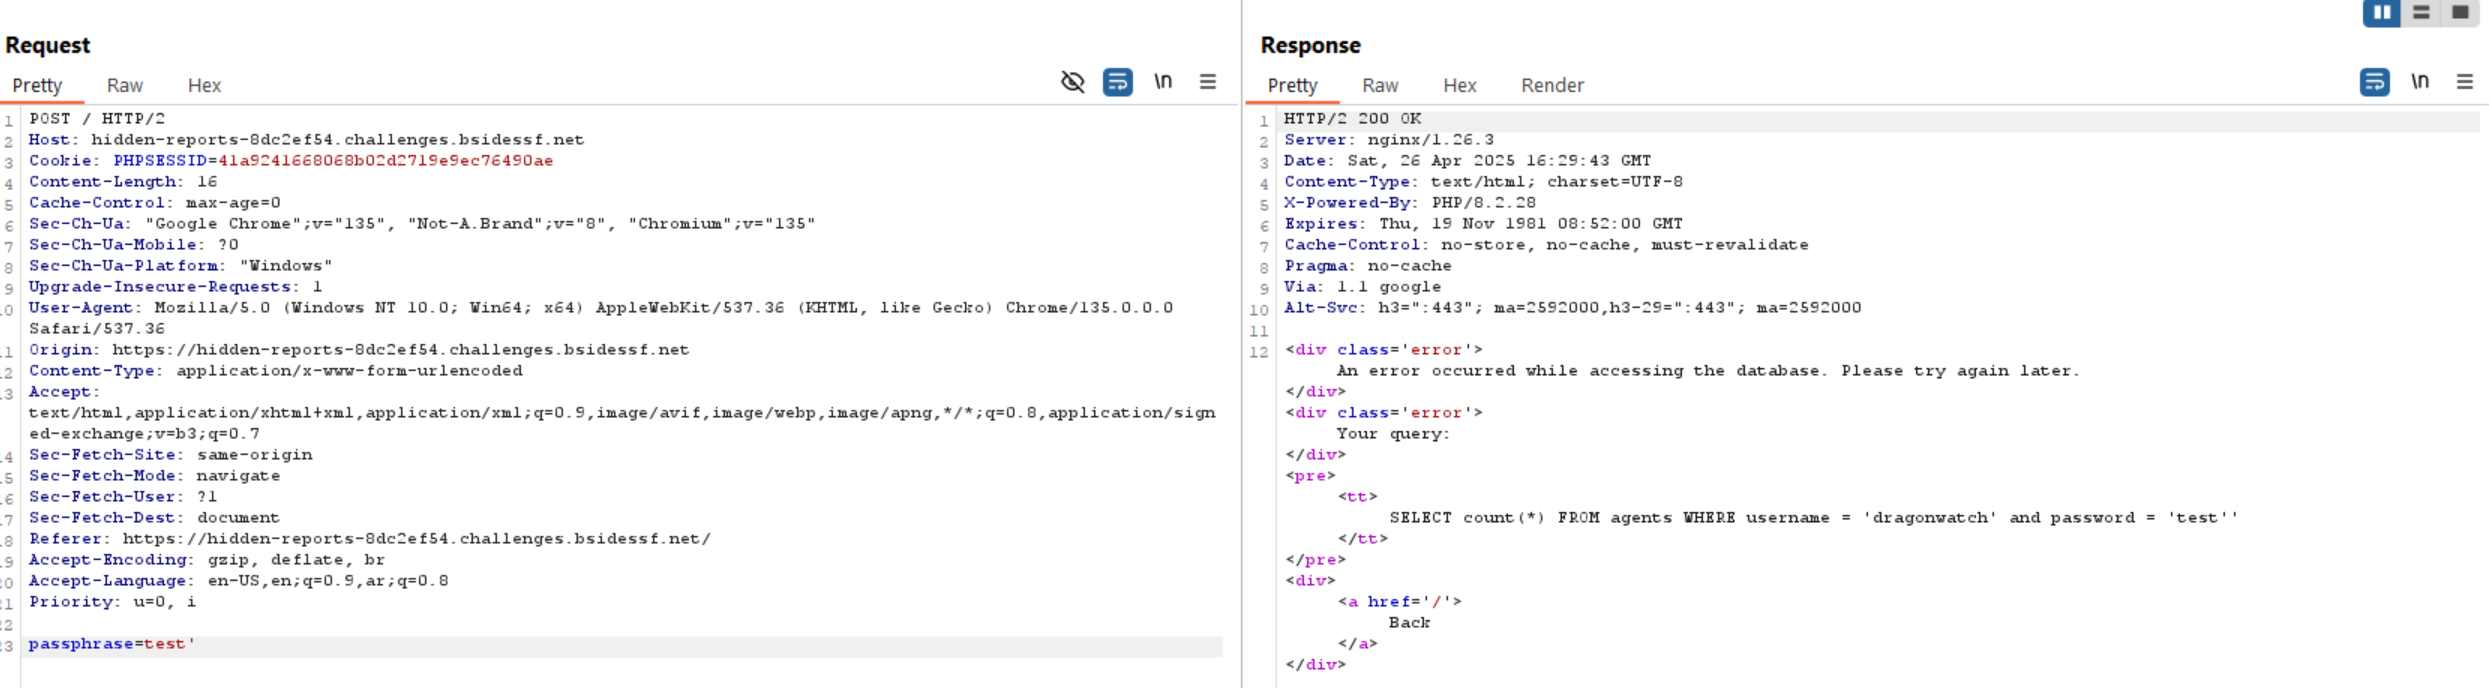Click X-Powered-By: PHP/8.2.28 header

tap(1410, 203)
